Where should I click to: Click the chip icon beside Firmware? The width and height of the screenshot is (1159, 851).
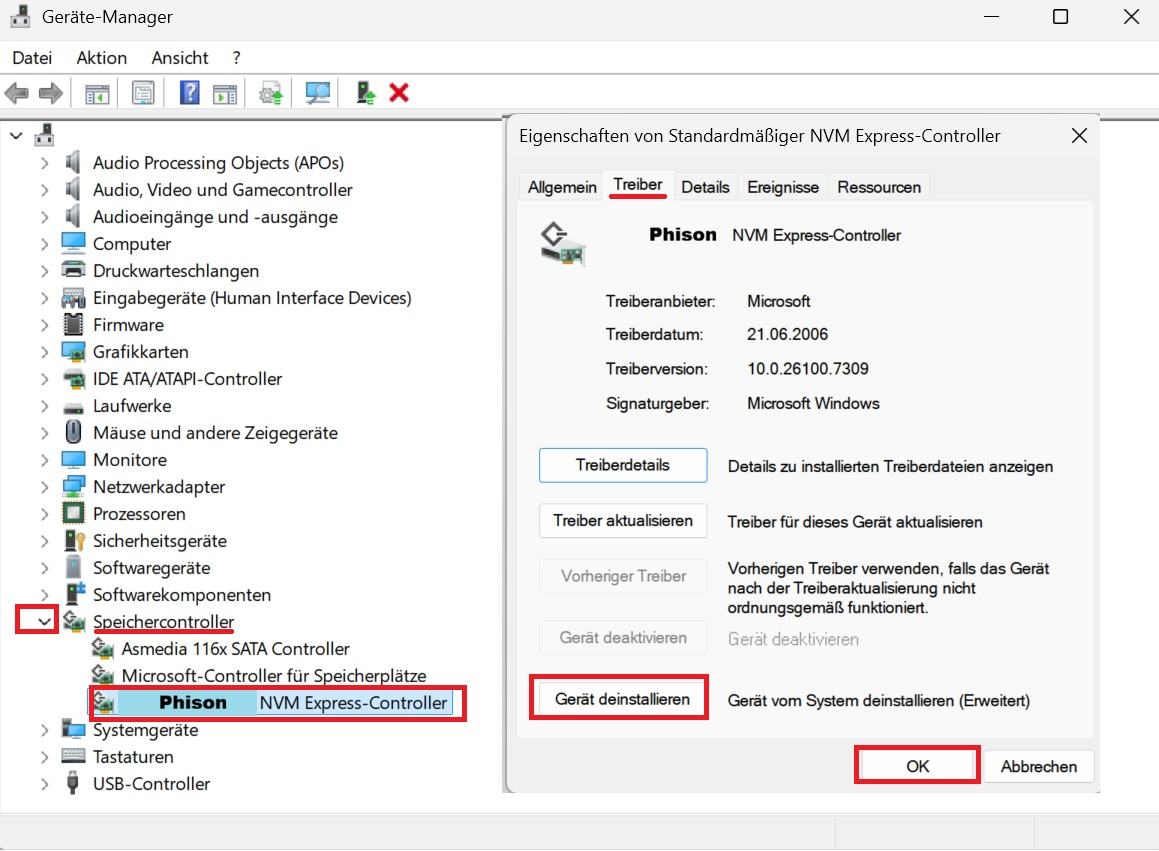pos(73,324)
